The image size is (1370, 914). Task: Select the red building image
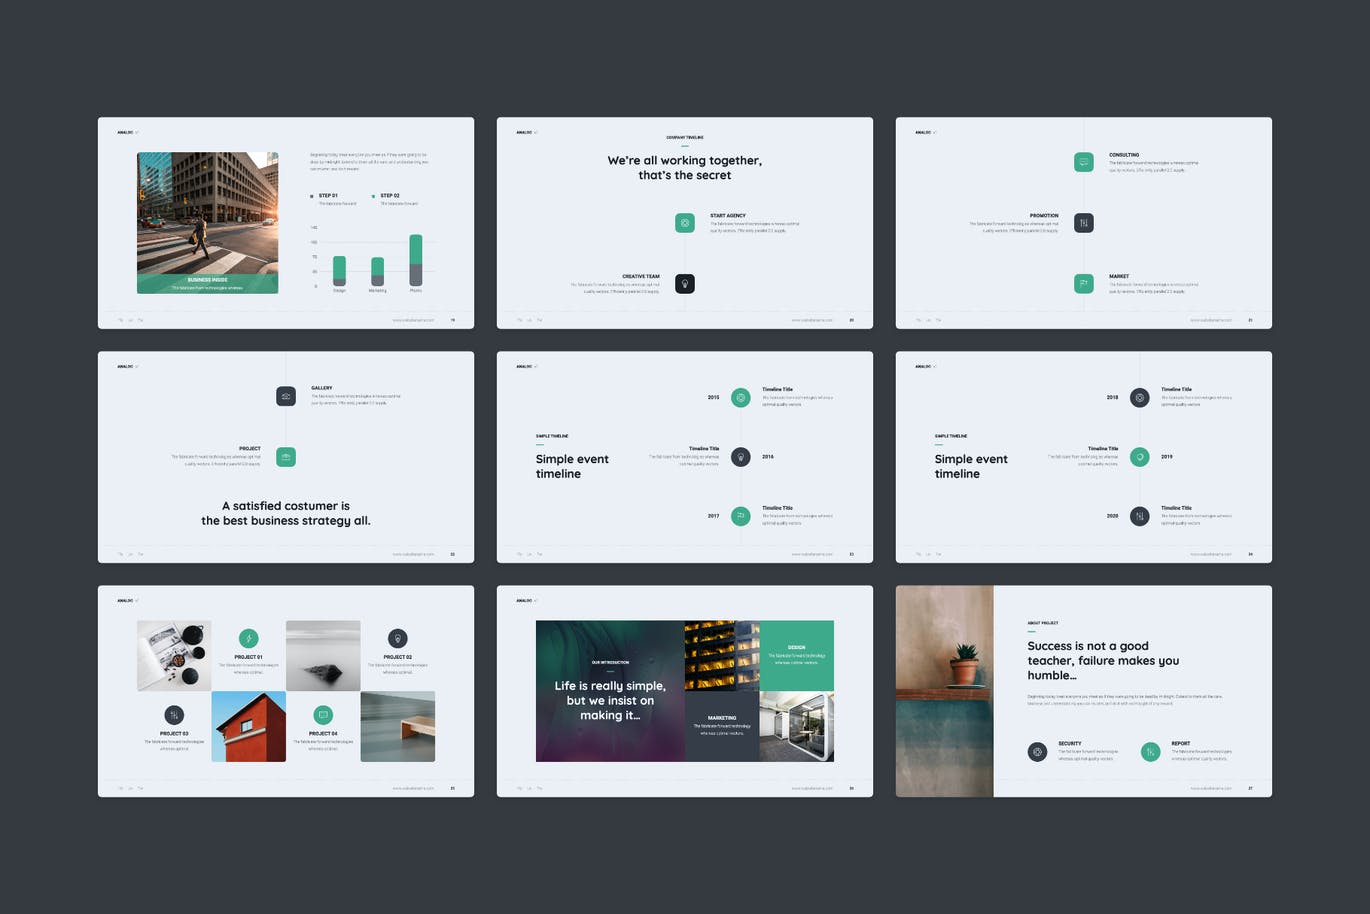point(248,727)
